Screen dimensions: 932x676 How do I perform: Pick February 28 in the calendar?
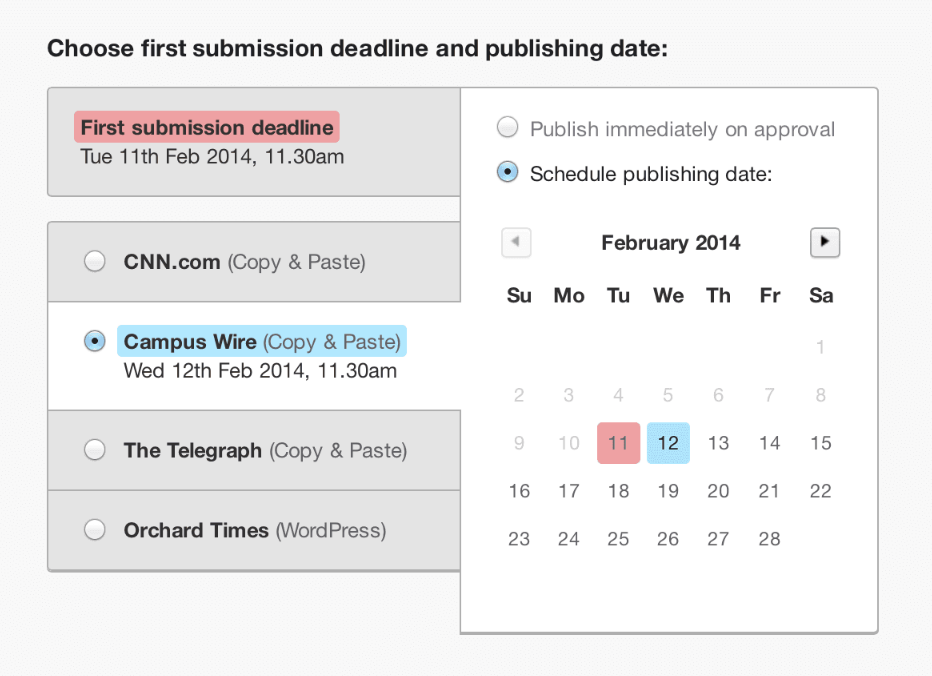pyautogui.click(x=769, y=539)
